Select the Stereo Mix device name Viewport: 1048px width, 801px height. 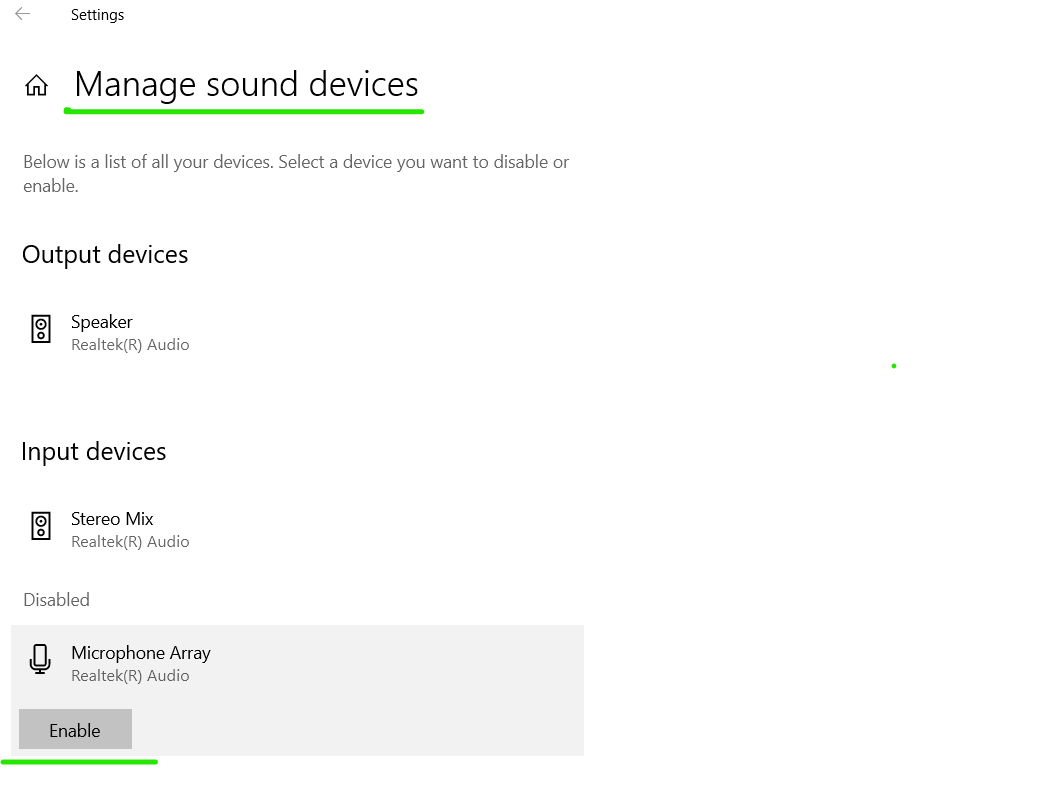112,519
